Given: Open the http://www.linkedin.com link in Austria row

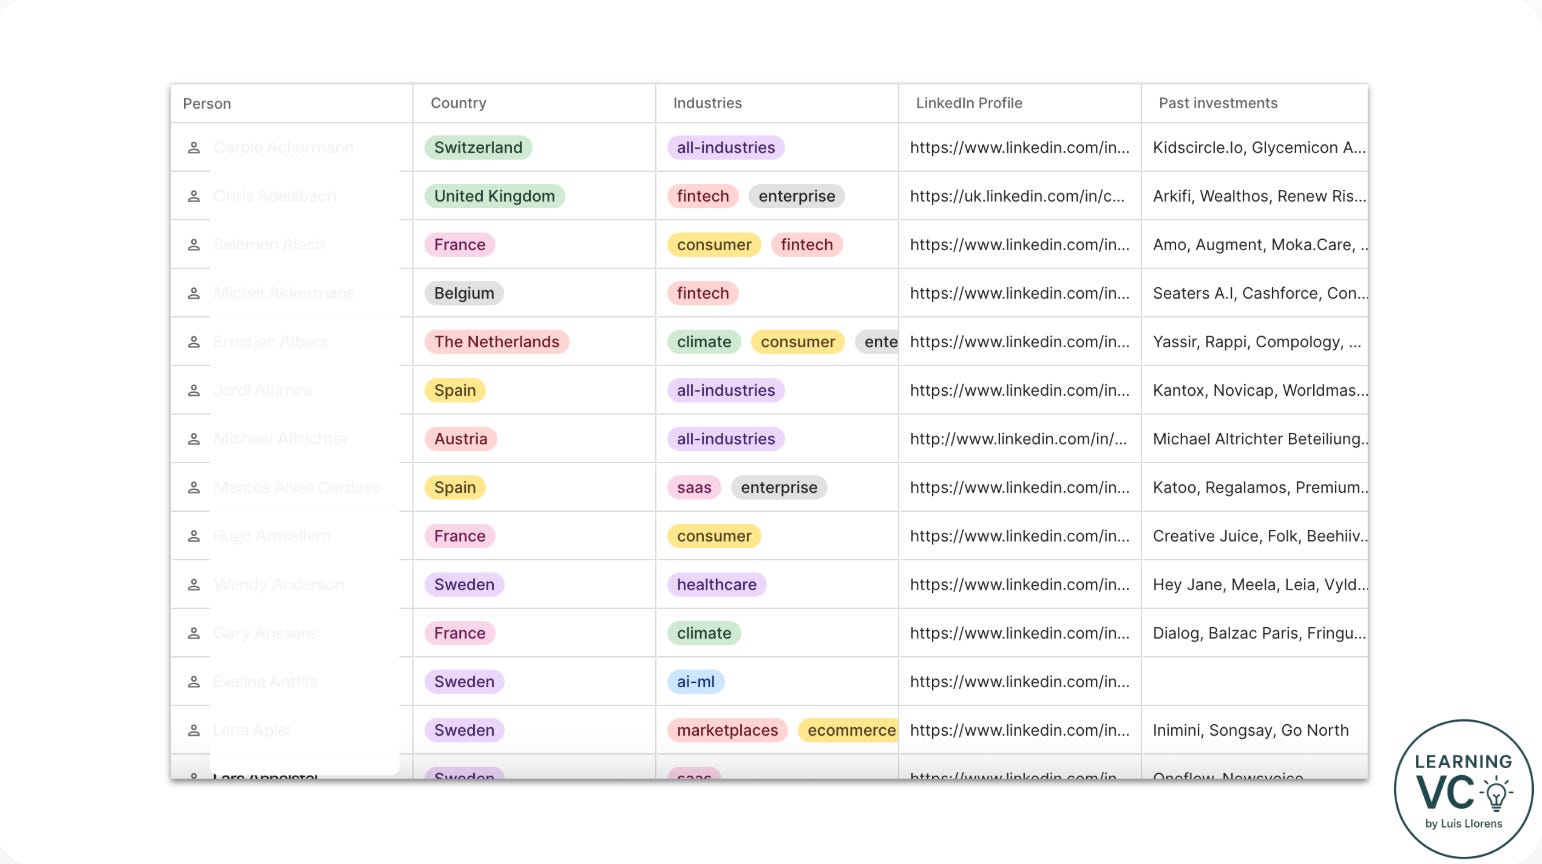Looking at the screenshot, I should pos(1018,439).
